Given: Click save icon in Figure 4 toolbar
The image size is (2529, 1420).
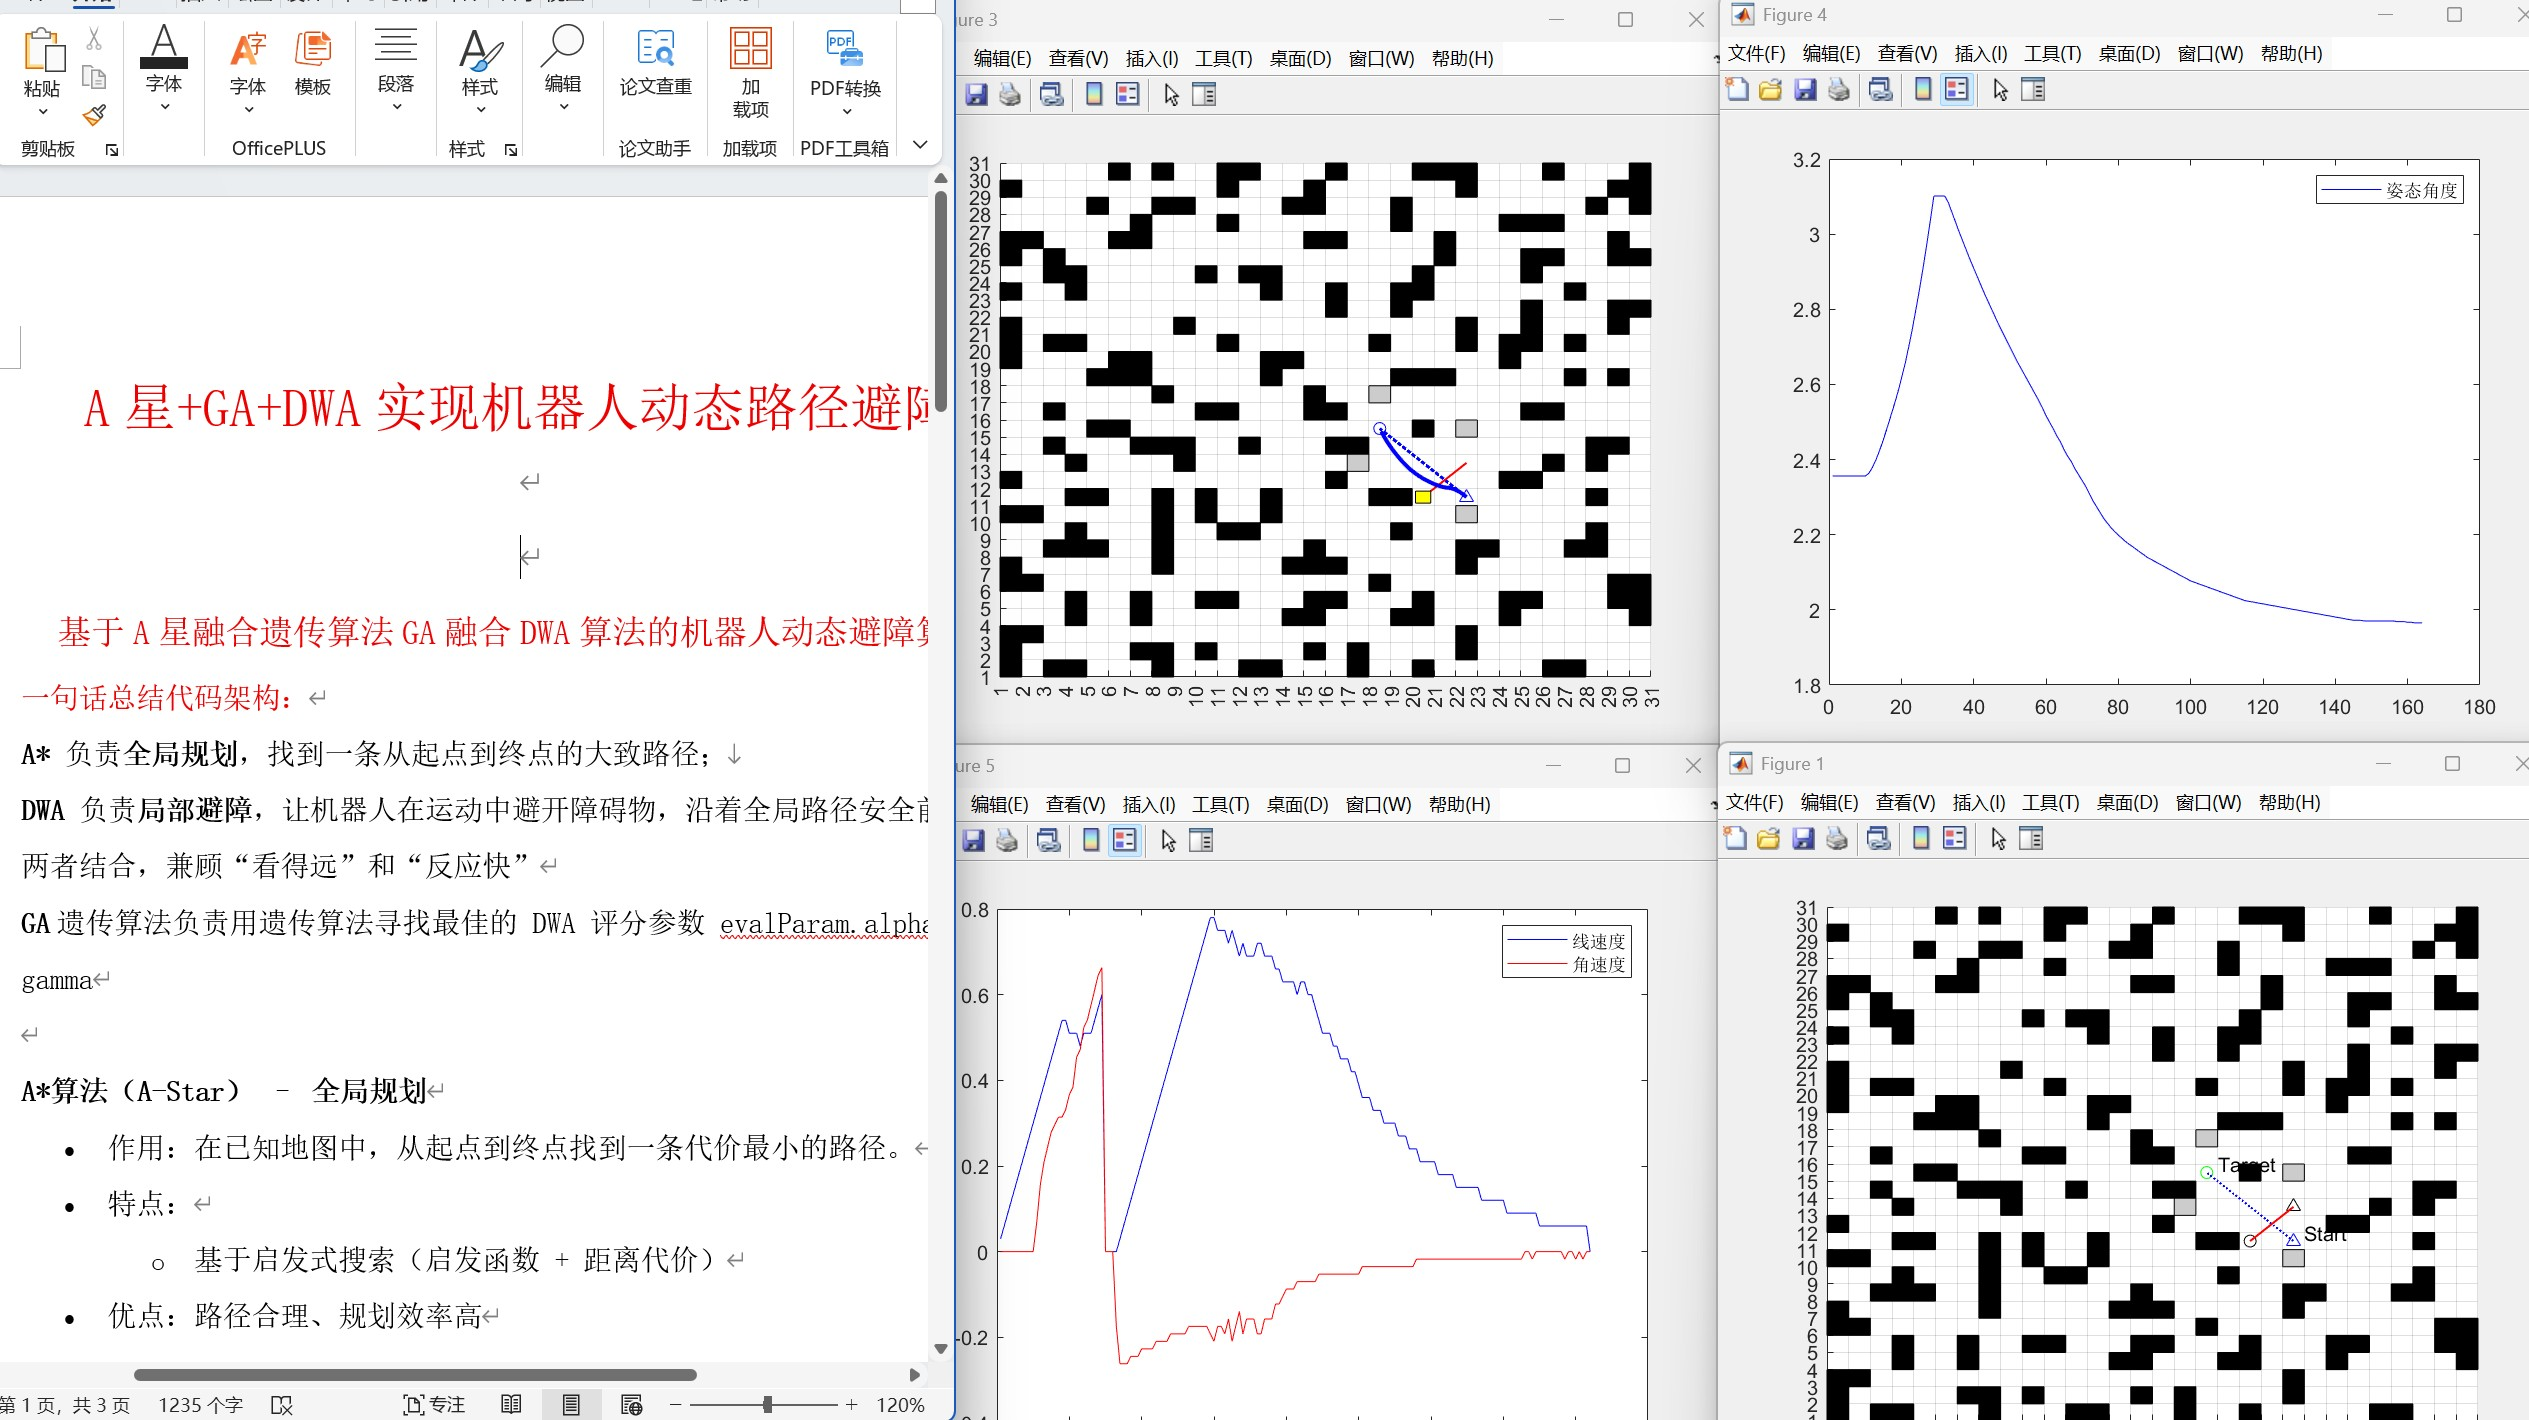Looking at the screenshot, I should click(x=1805, y=90).
